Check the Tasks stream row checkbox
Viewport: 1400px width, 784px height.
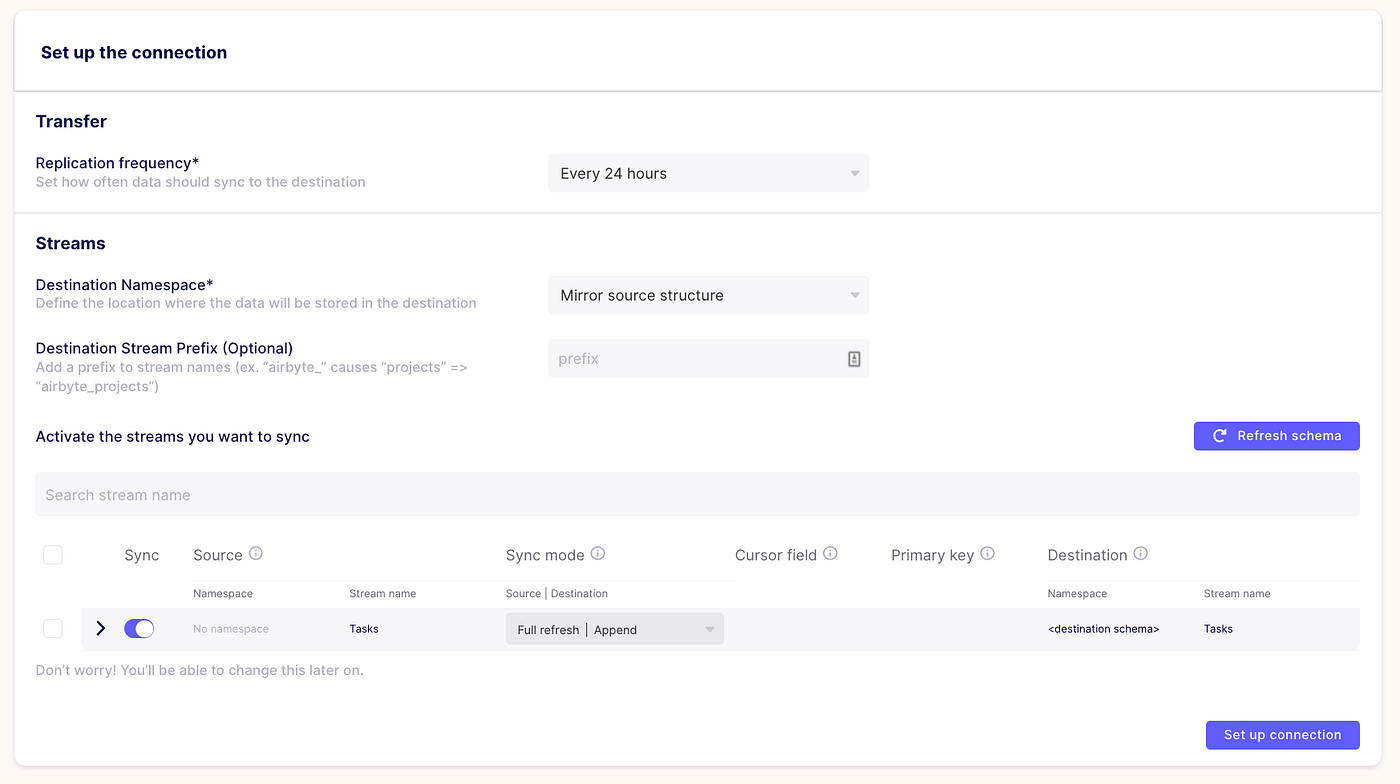coord(53,629)
